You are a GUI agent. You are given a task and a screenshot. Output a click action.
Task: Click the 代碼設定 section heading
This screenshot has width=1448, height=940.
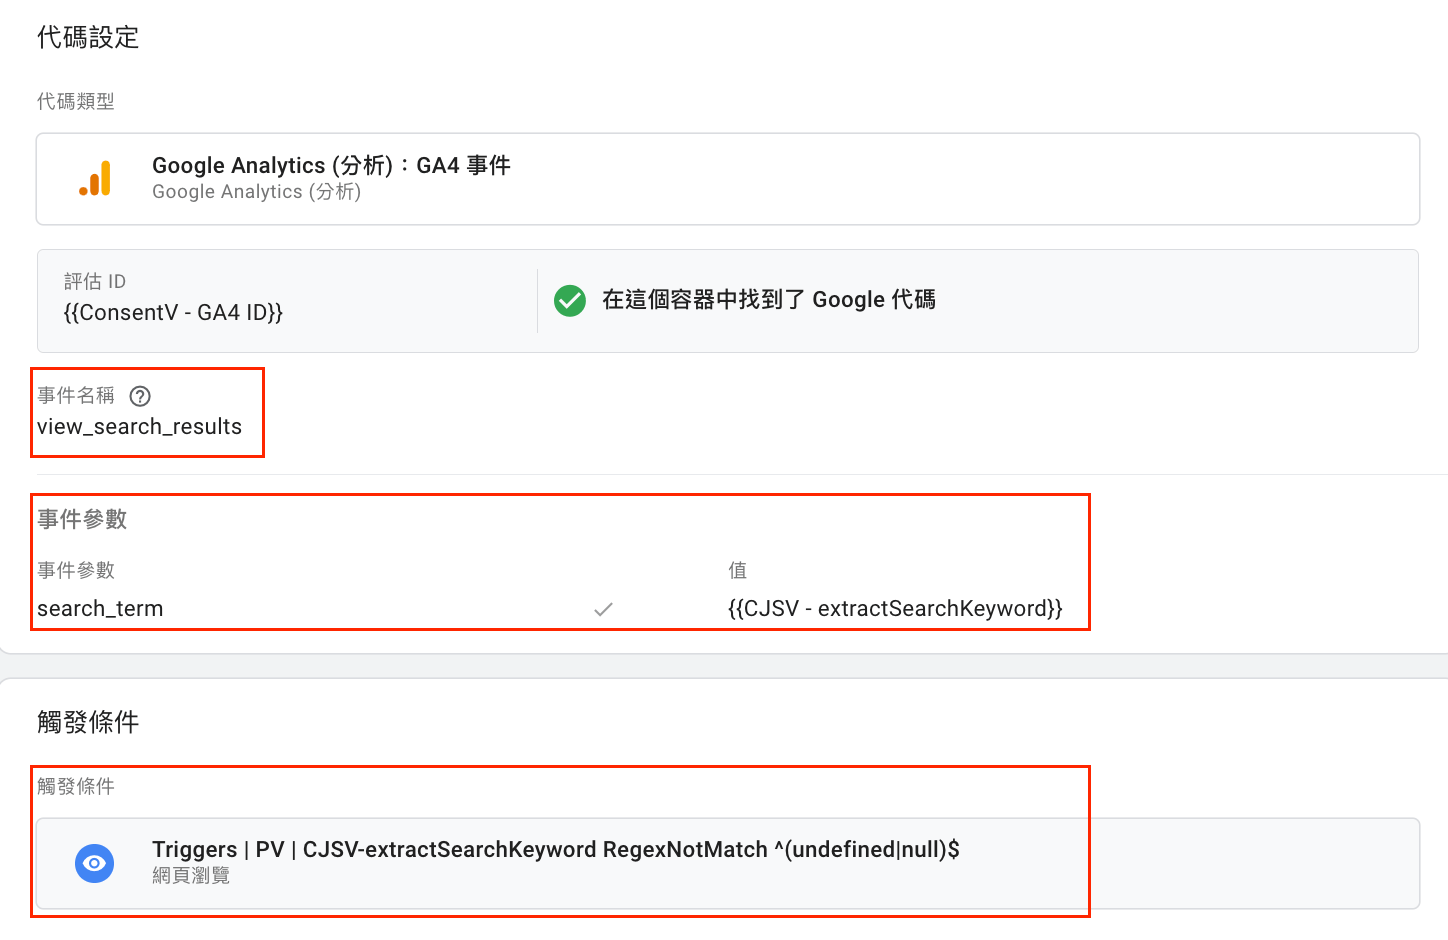(88, 38)
